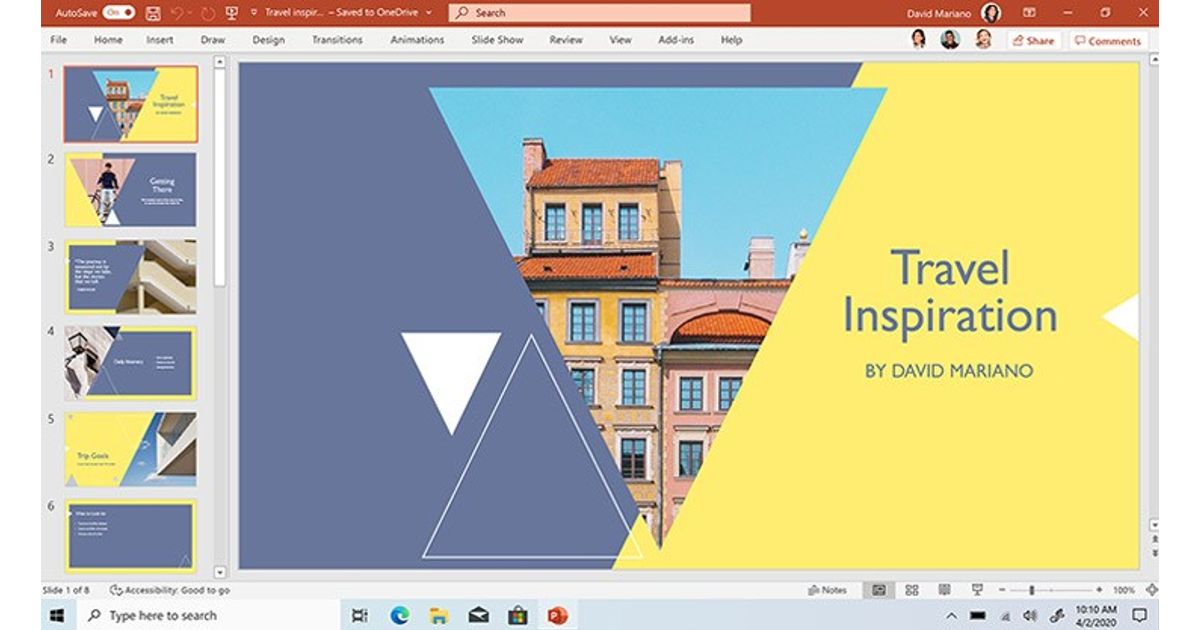Turn off the AutoSave toggle
Image resolution: width=1200 pixels, height=630 pixels.
click(x=118, y=13)
